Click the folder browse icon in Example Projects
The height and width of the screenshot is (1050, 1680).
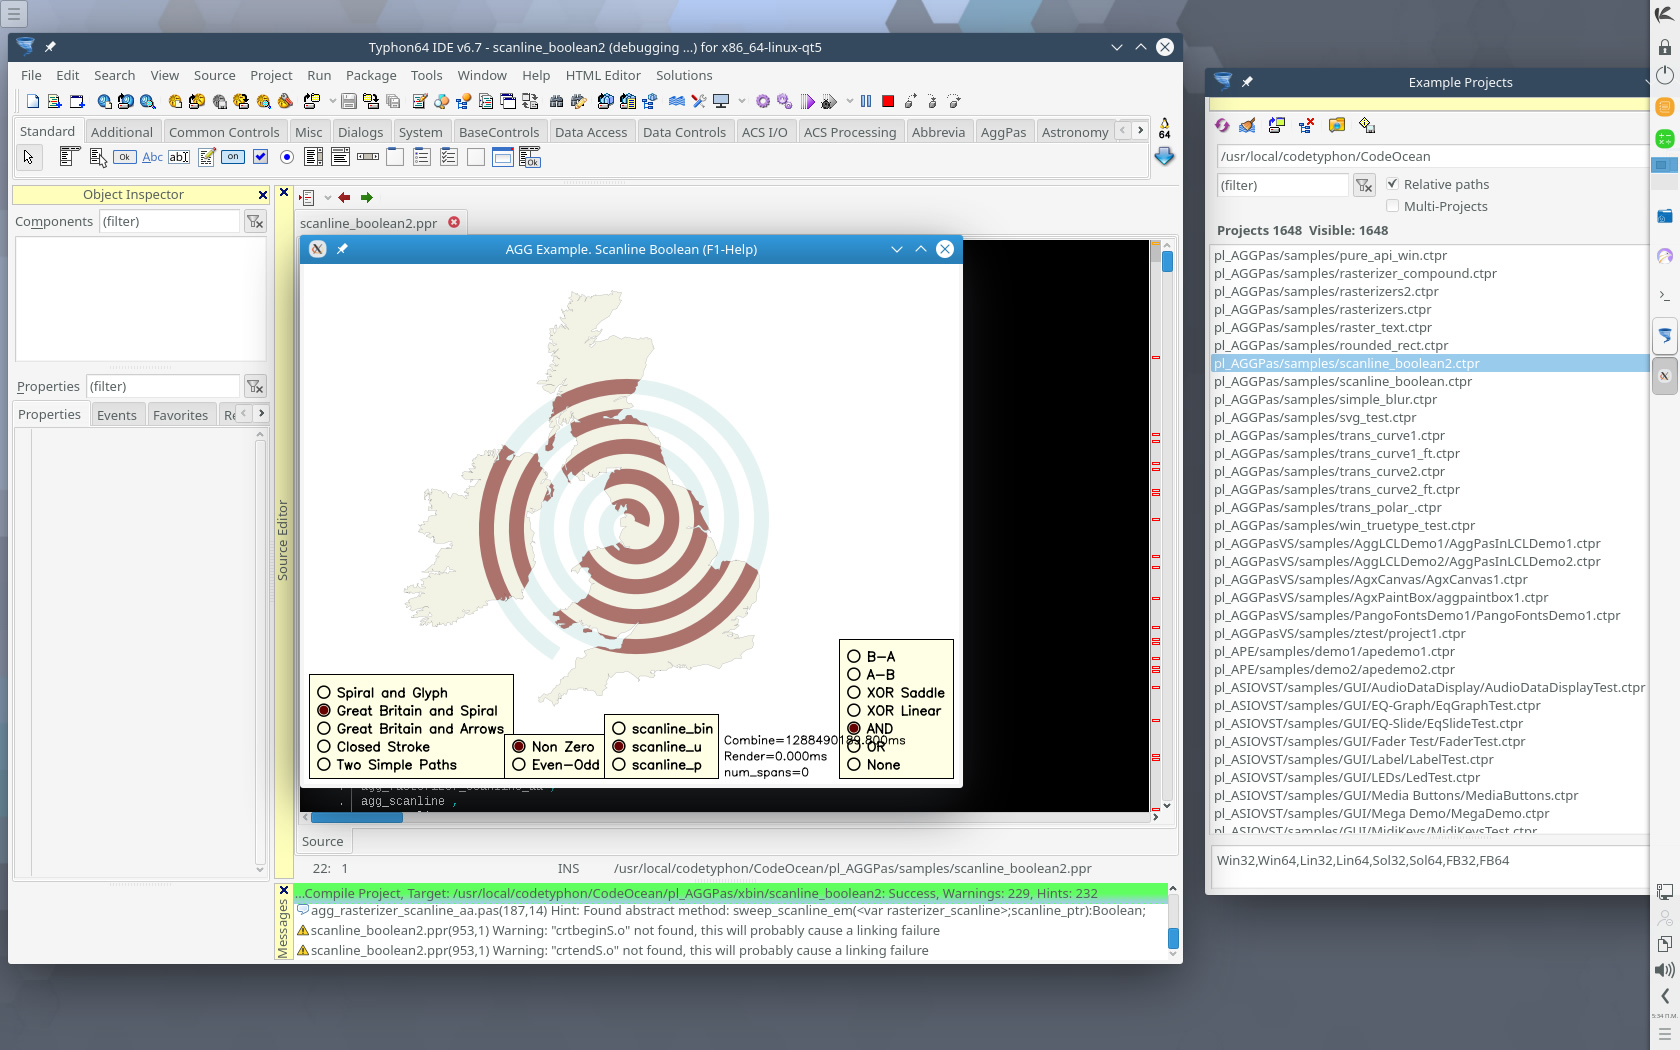1337,125
